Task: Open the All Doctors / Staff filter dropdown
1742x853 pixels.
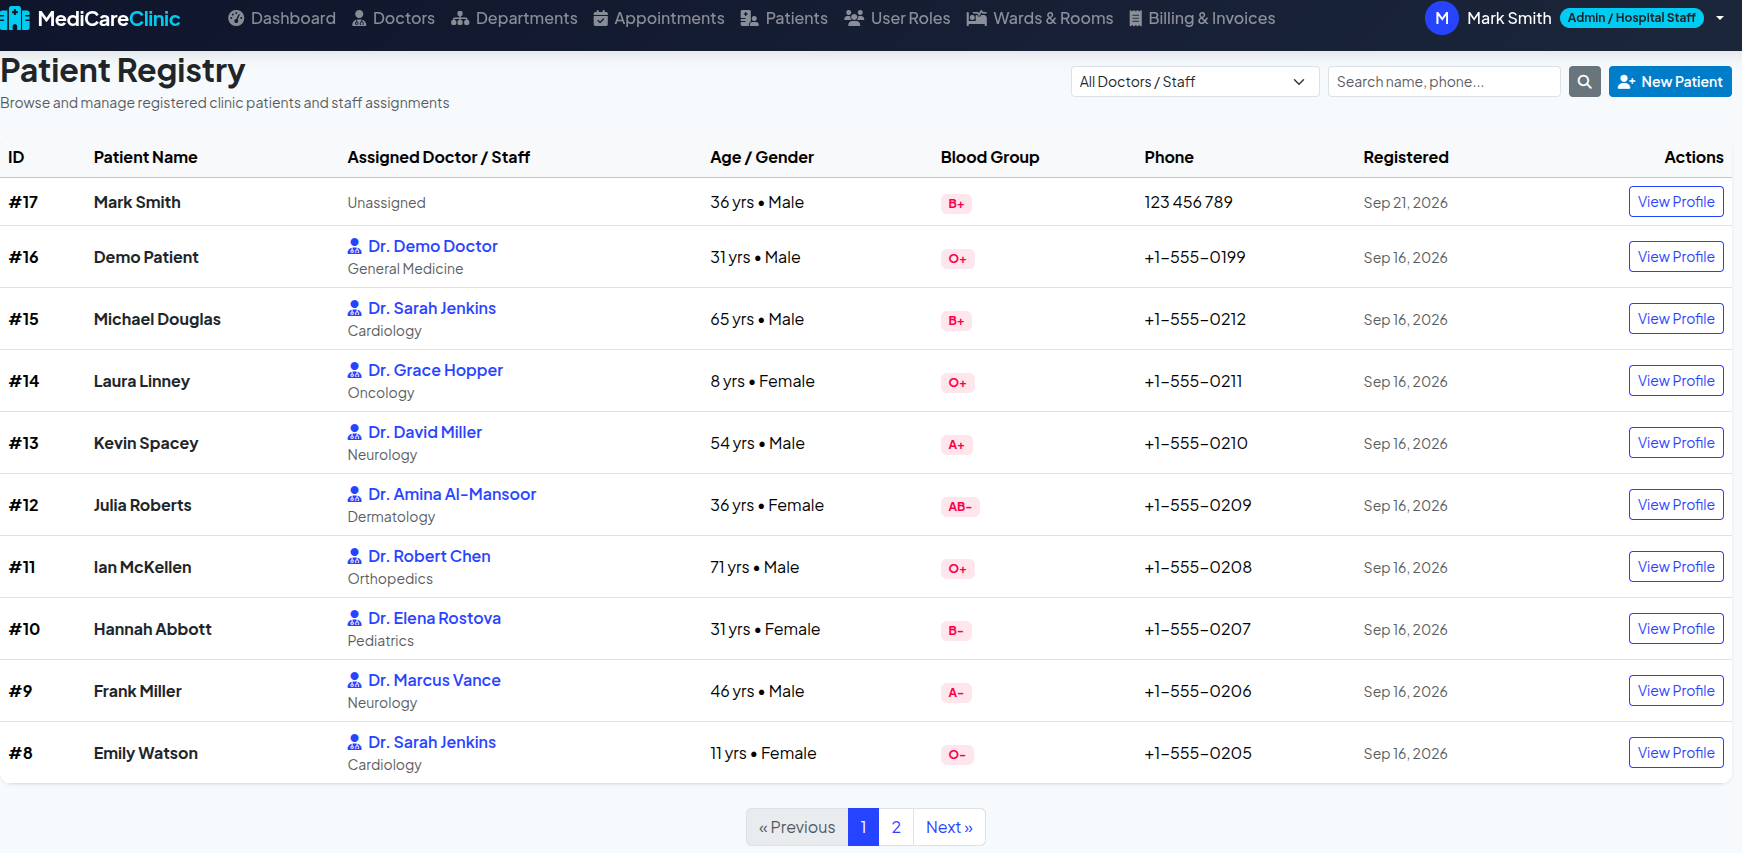Action: (1195, 82)
